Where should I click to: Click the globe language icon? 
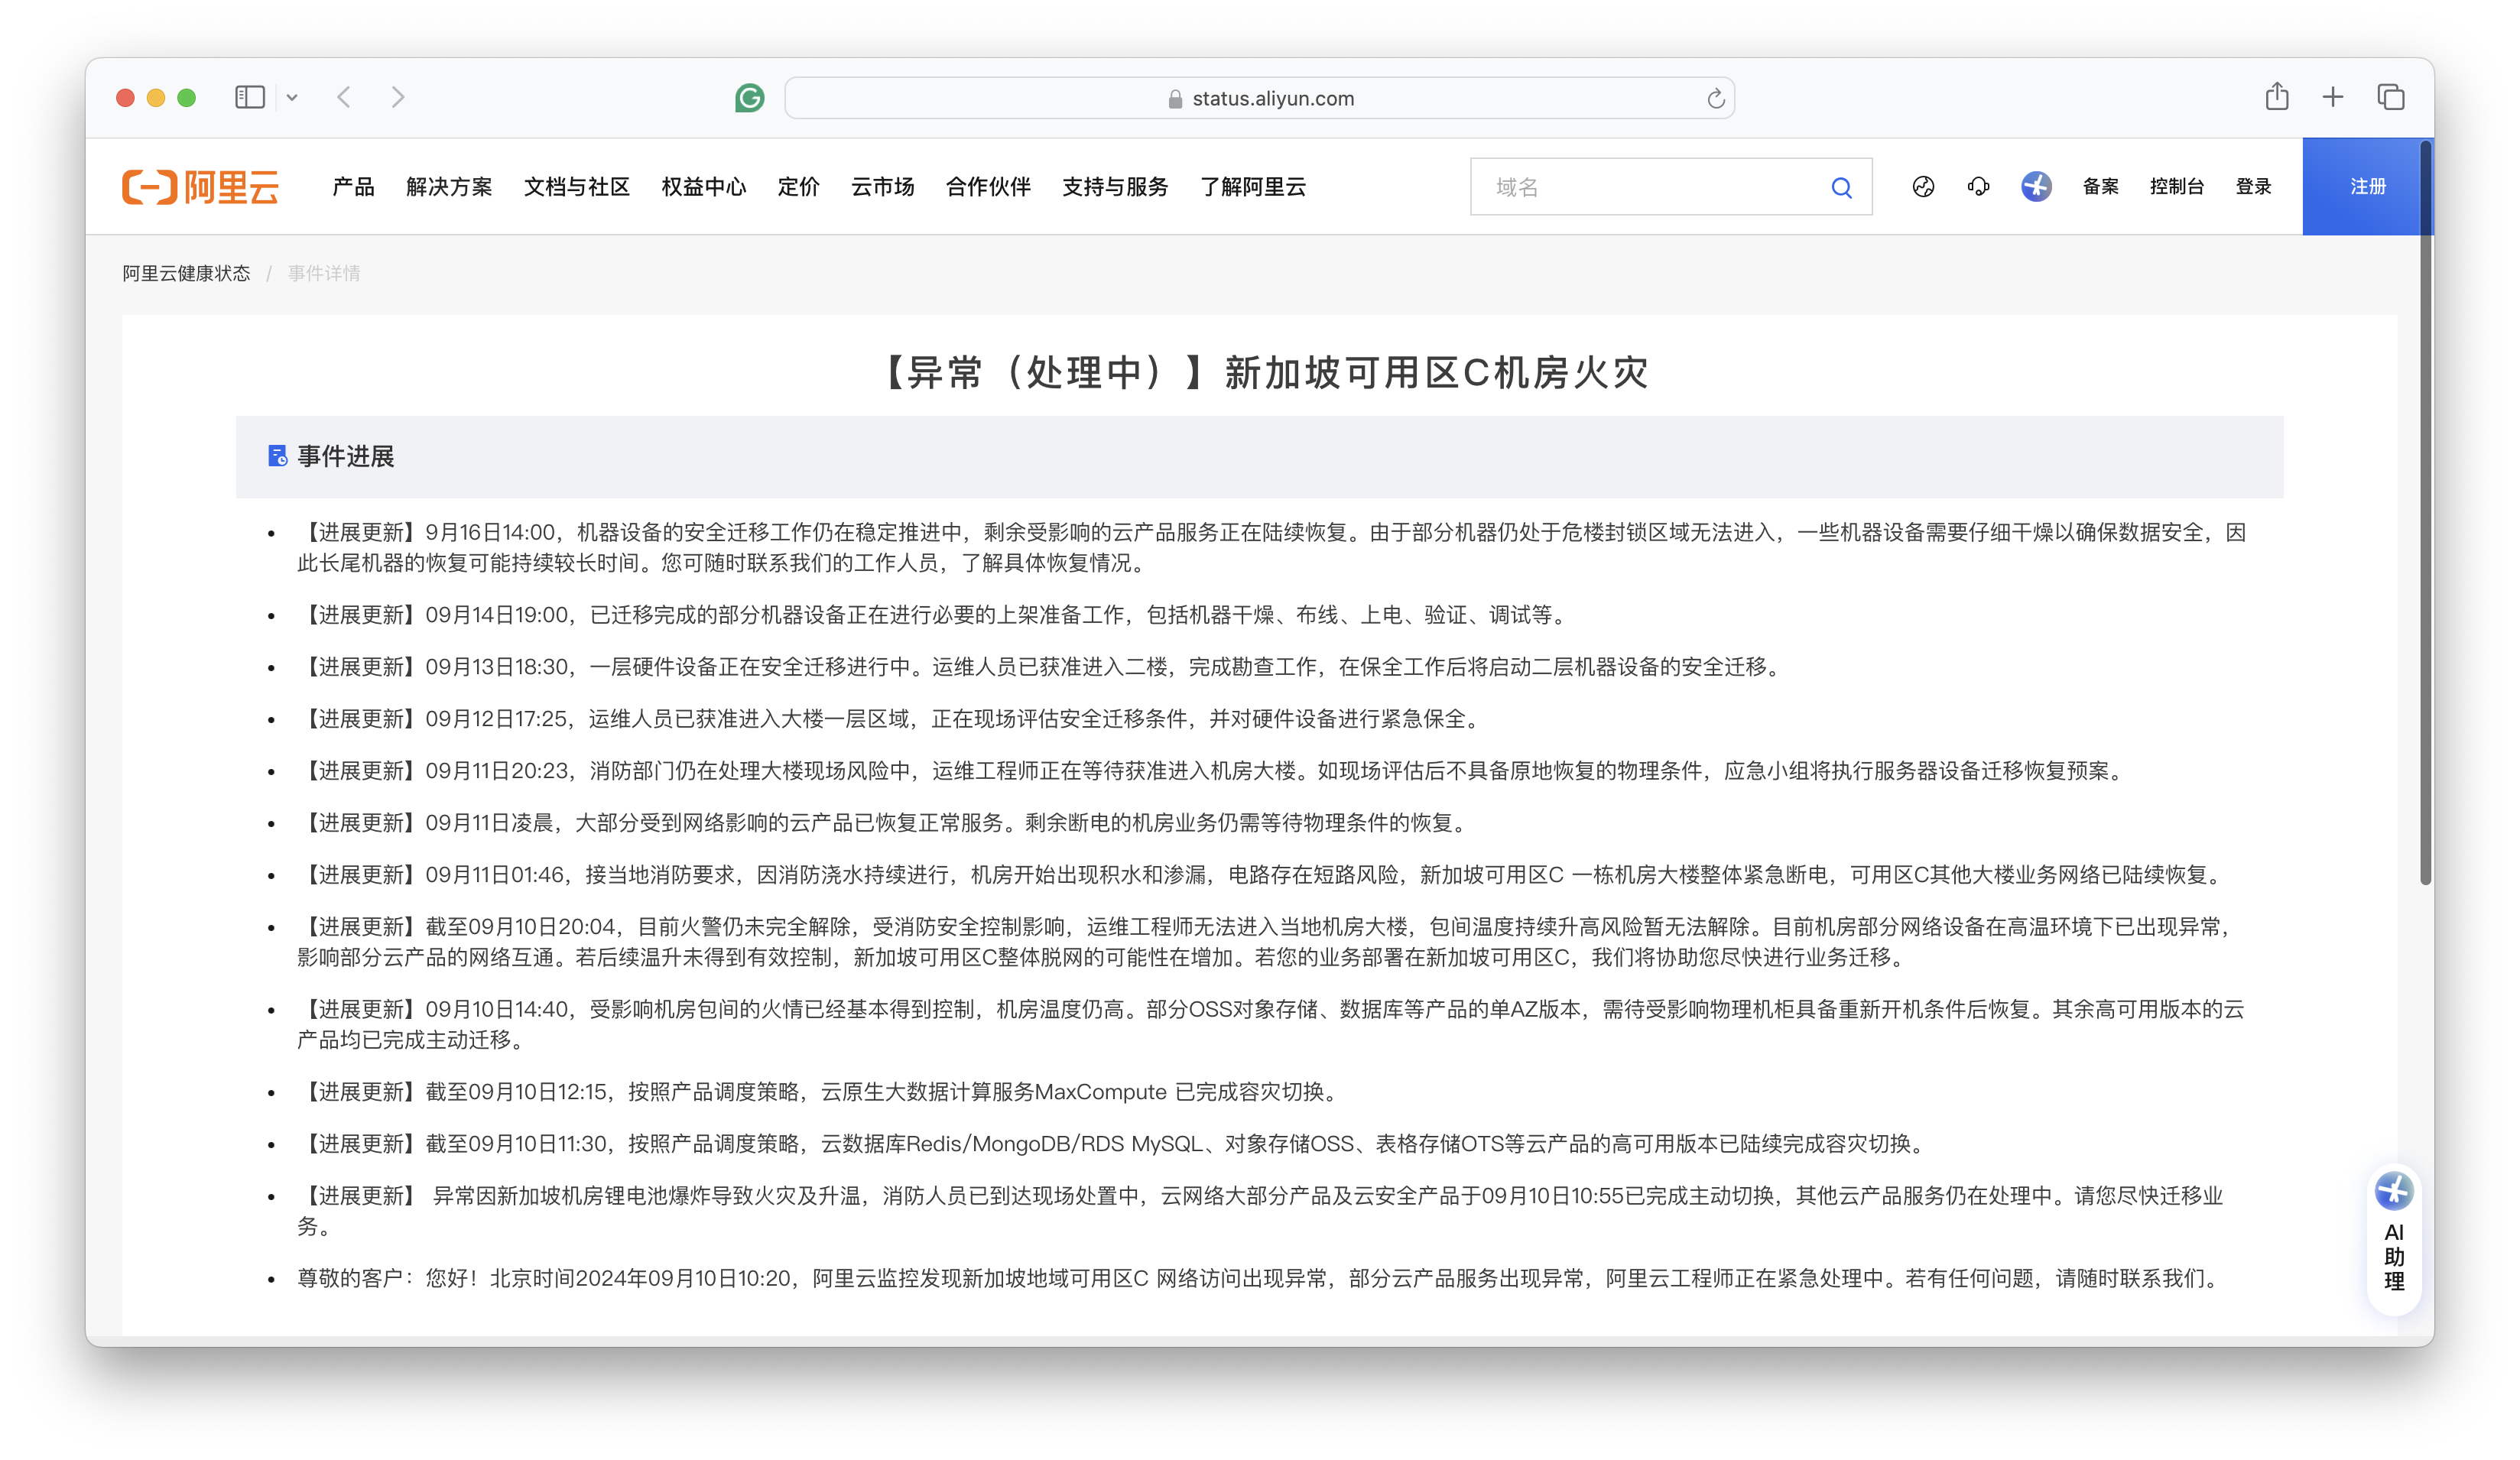click(1923, 187)
